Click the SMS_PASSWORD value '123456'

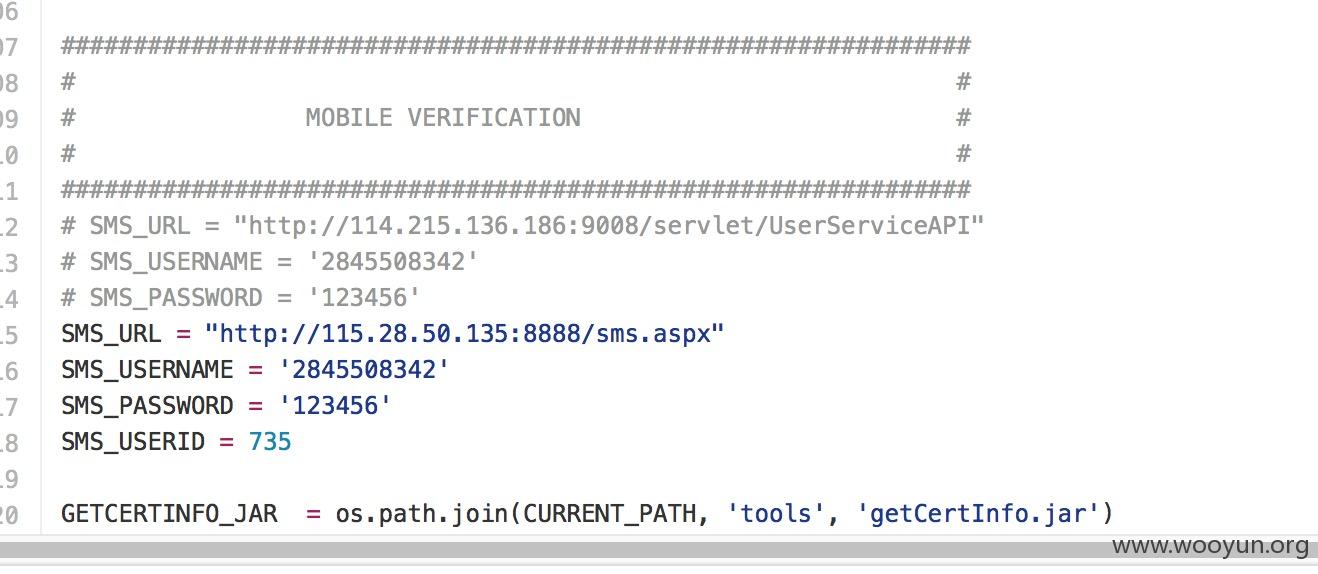coord(334,405)
